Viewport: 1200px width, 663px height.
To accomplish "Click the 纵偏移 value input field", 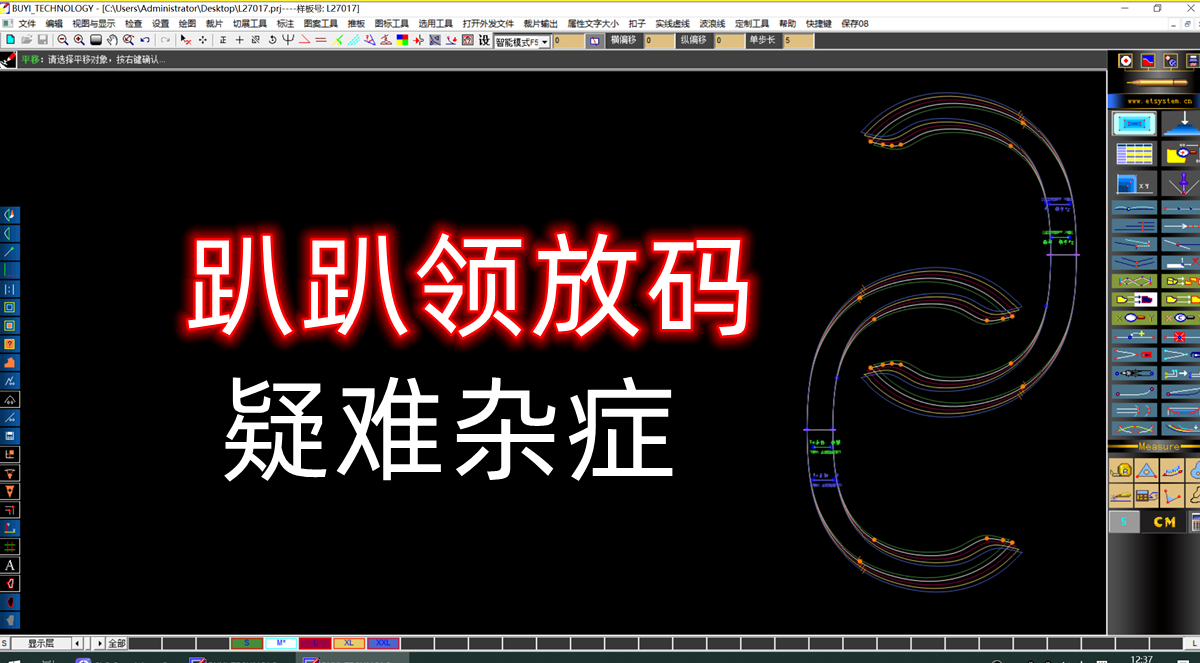I will [x=730, y=41].
